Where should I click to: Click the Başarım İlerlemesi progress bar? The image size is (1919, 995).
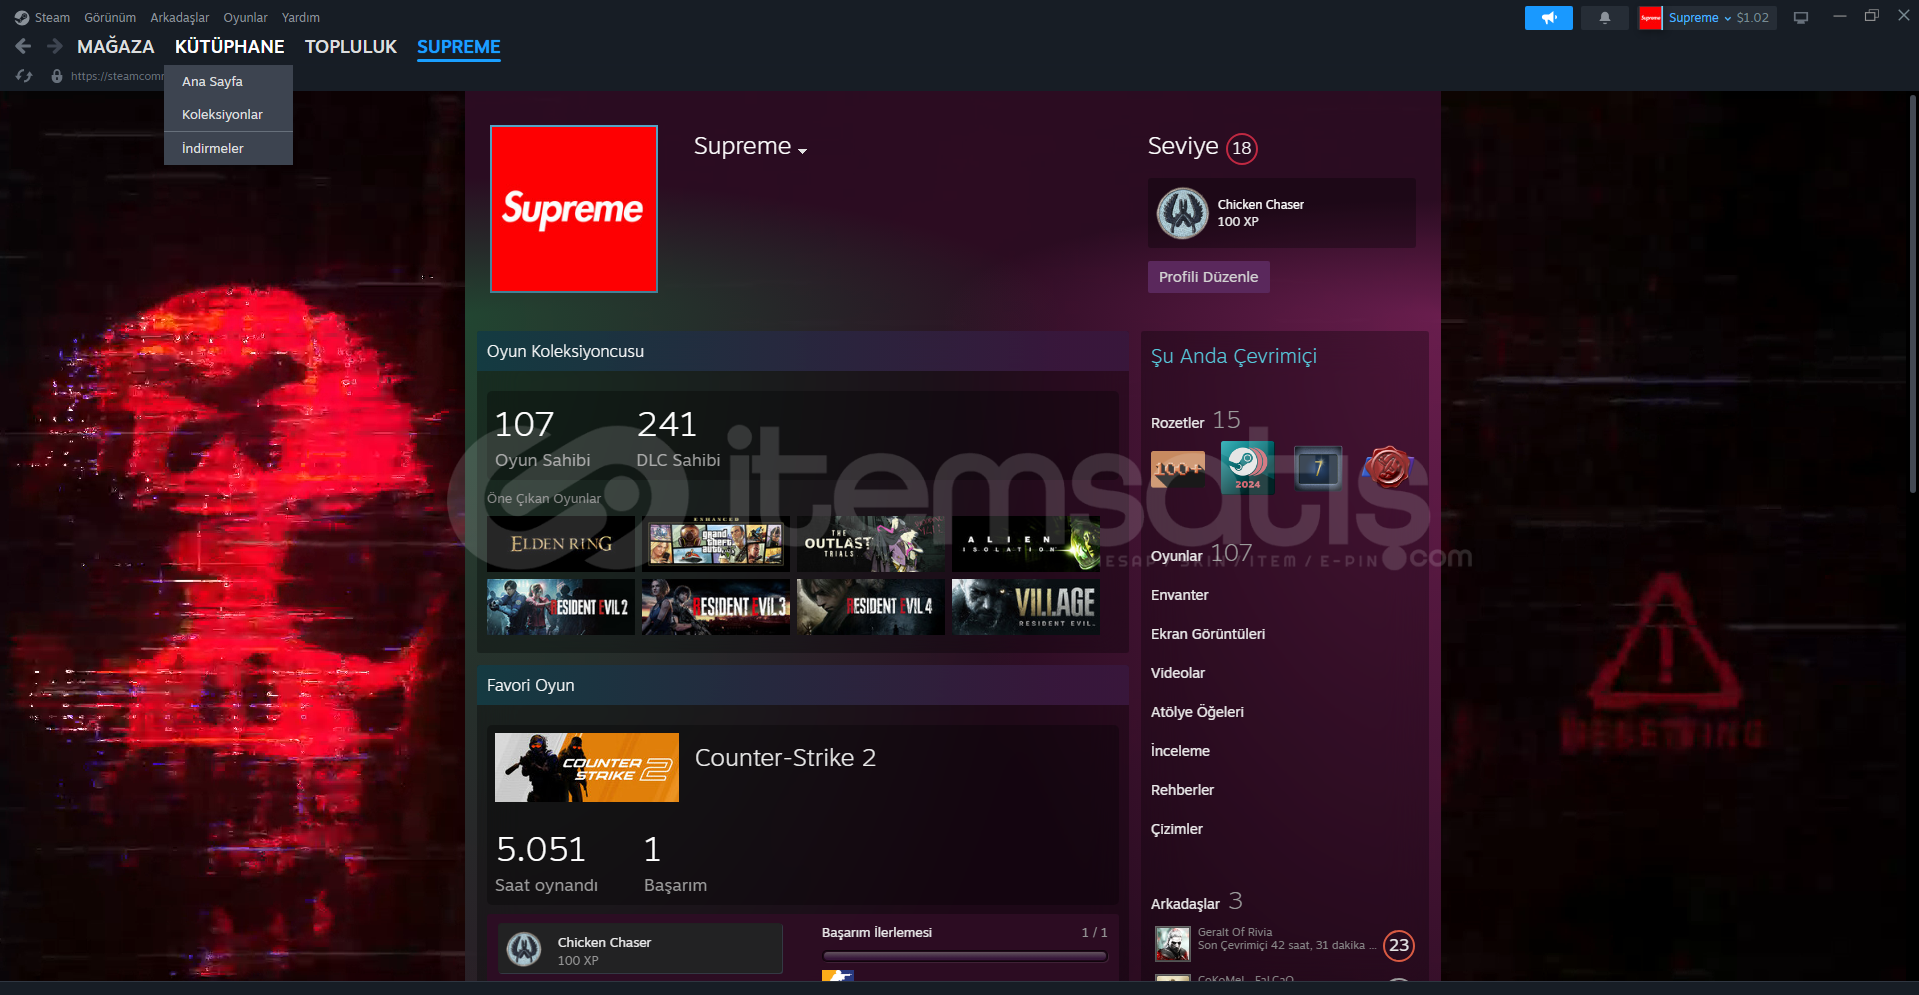pos(965,956)
